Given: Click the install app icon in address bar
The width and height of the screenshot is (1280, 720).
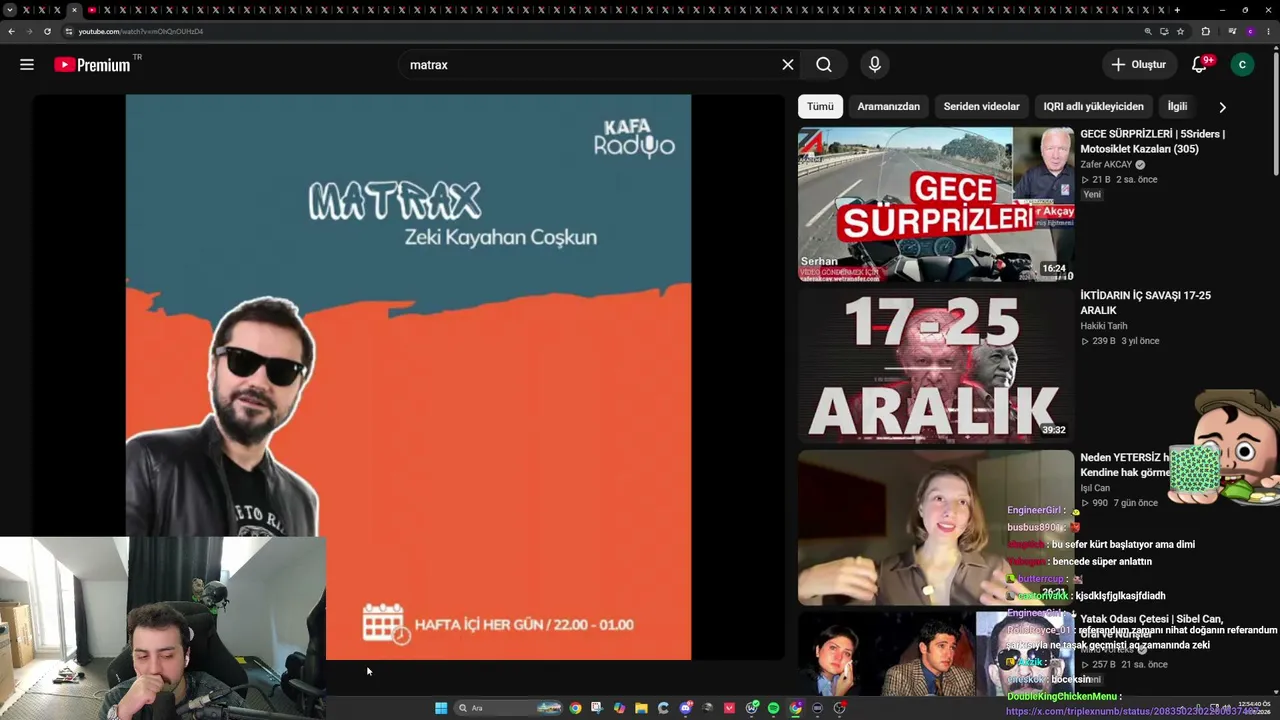Looking at the screenshot, I should [1164, 31].
